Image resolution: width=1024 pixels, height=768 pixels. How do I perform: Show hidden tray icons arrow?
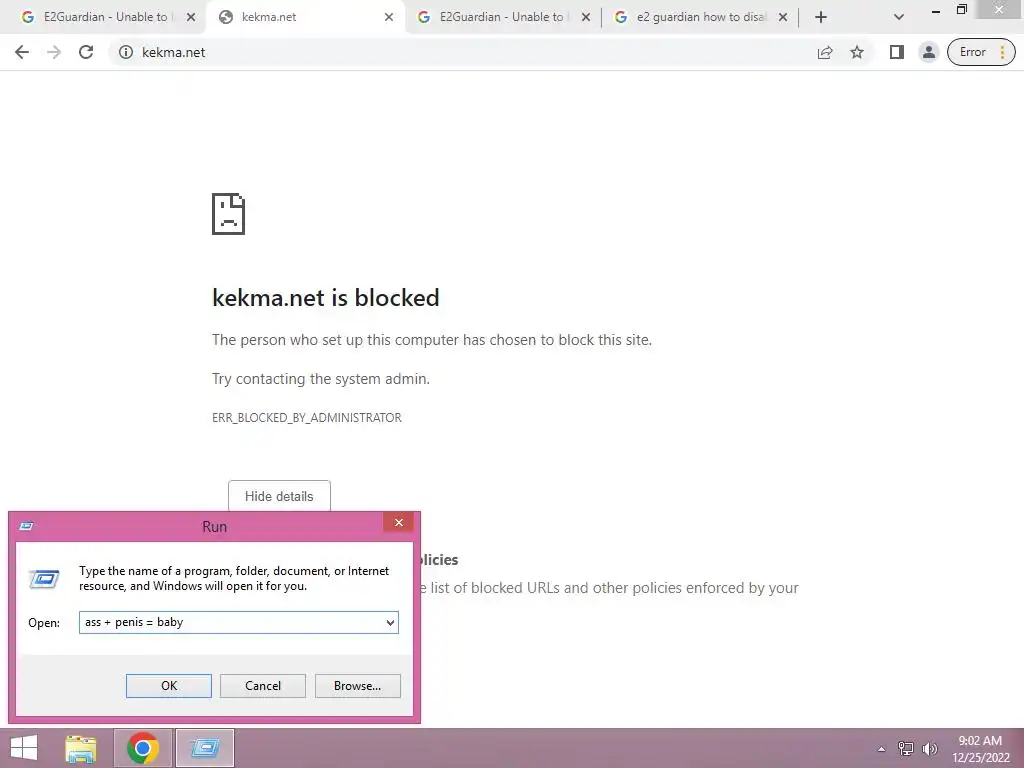click(x=881, y=749)
